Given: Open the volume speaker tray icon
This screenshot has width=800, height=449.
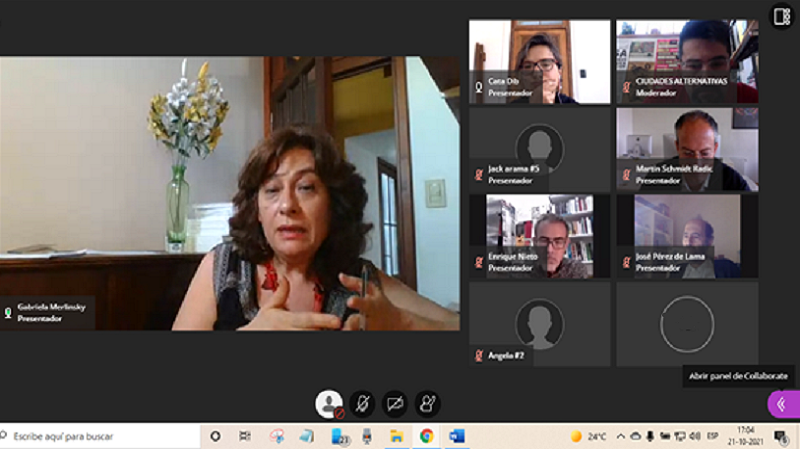Looking at the screenshot, I should 695,437.
